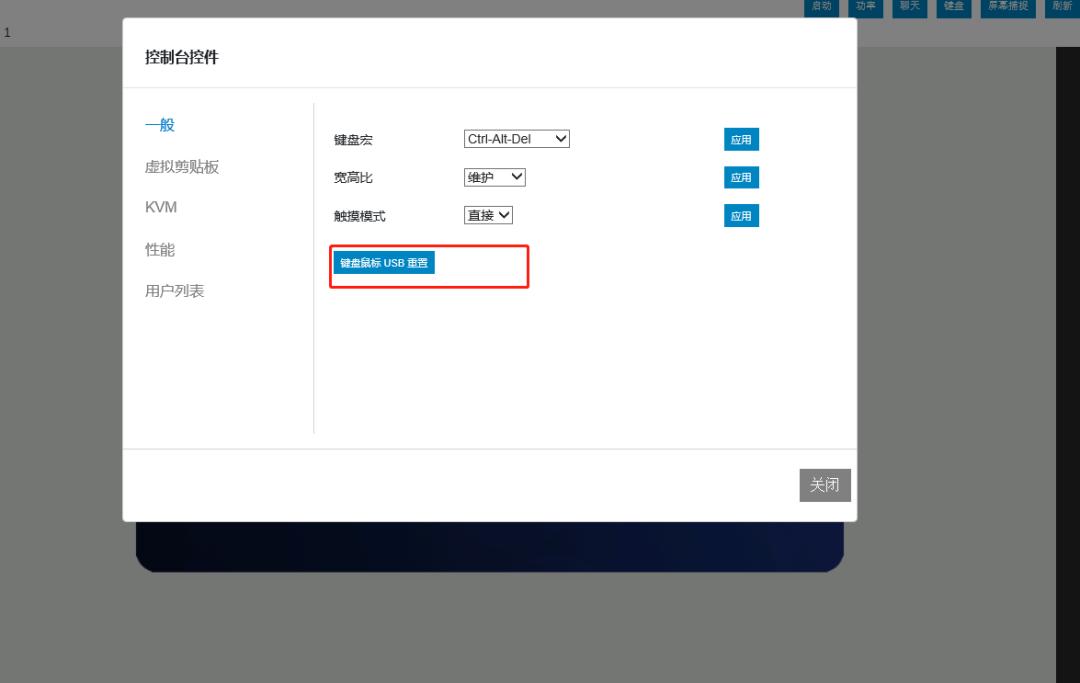Open the 键盘宏 Ctrl-Alt-Del dropdown
The image size is (1080, 683).
tap(516, 139)
